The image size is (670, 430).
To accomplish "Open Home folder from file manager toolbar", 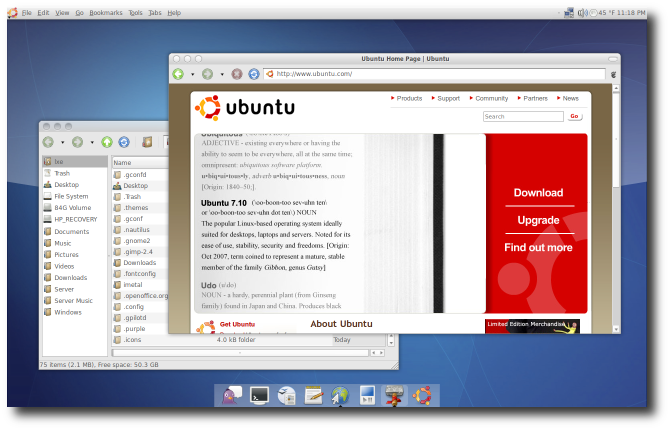I will [147, 142].
